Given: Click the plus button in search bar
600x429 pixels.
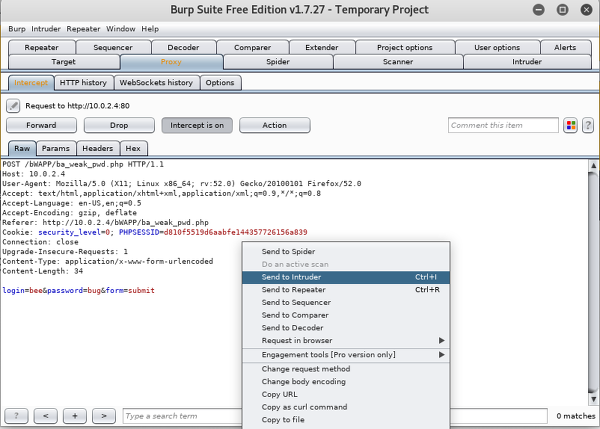Looking at the screenshot, I should click(75, 416).
